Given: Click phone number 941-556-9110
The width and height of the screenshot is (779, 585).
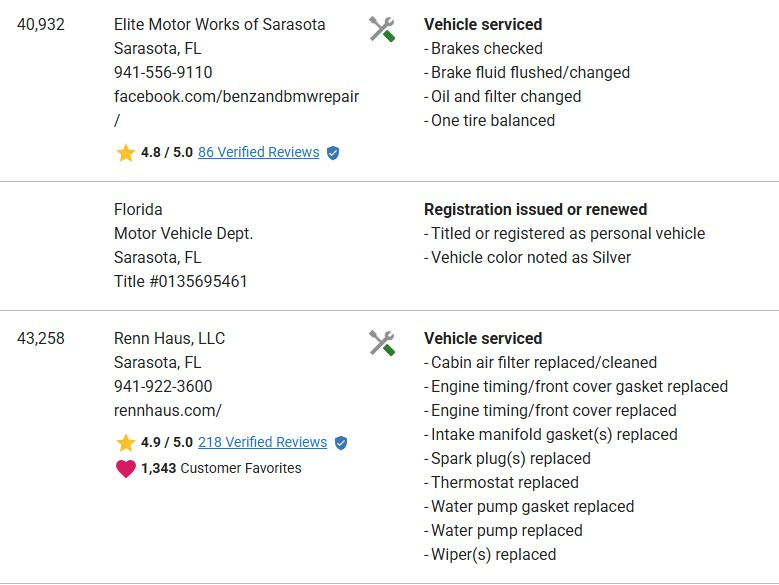Looking at the screenshot, I should pyautogui.click(x=163, y=72).
